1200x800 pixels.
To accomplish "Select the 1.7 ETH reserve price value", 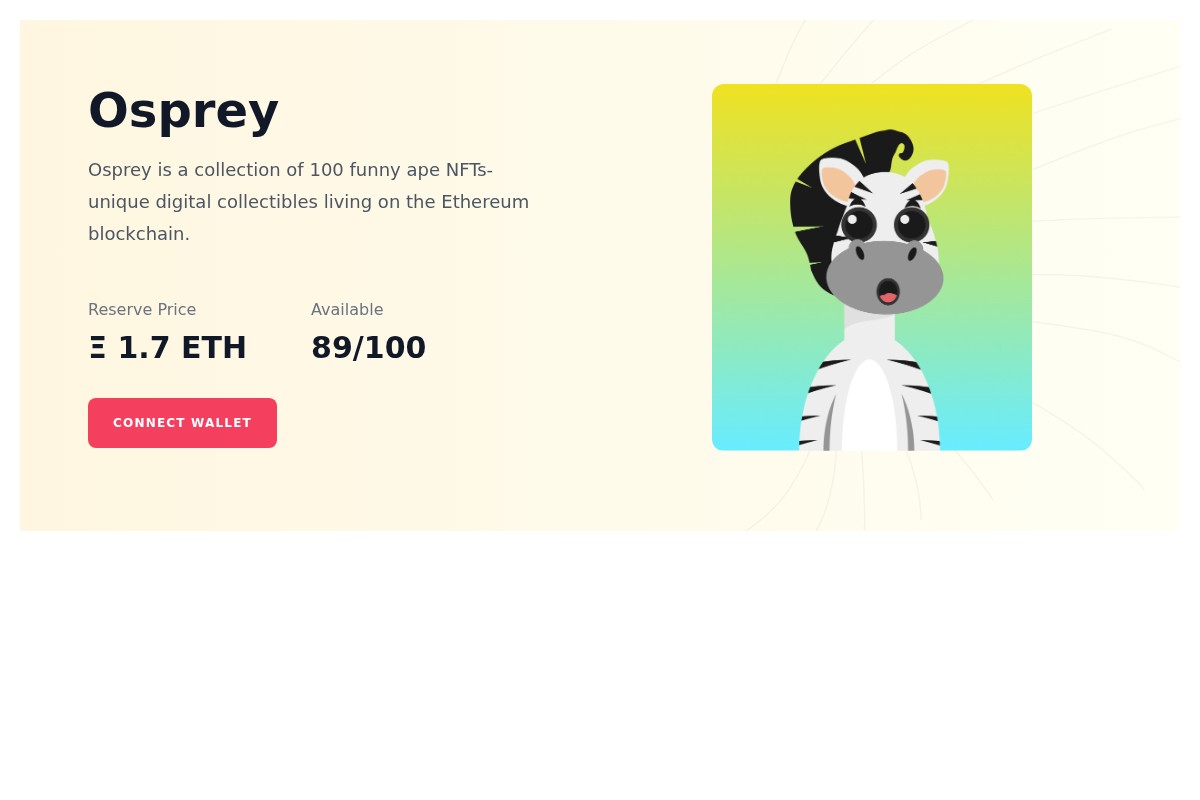I will coord(182,348).
